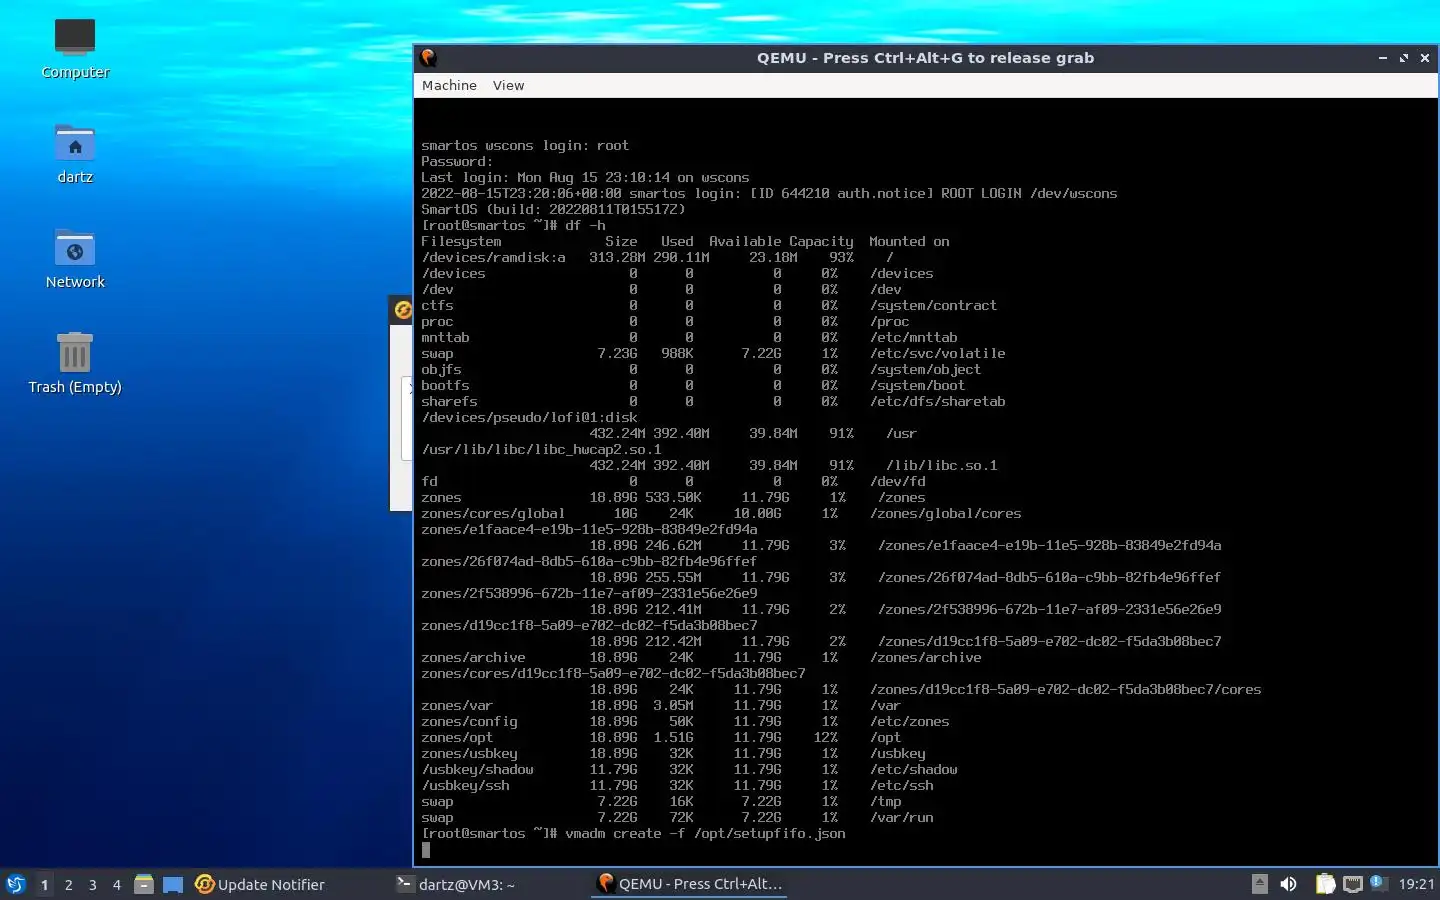The height and width of the screenshot is (900, 1440).
Task: Click the '/usbkey/shadow' row text
Action: pos(689,769)
